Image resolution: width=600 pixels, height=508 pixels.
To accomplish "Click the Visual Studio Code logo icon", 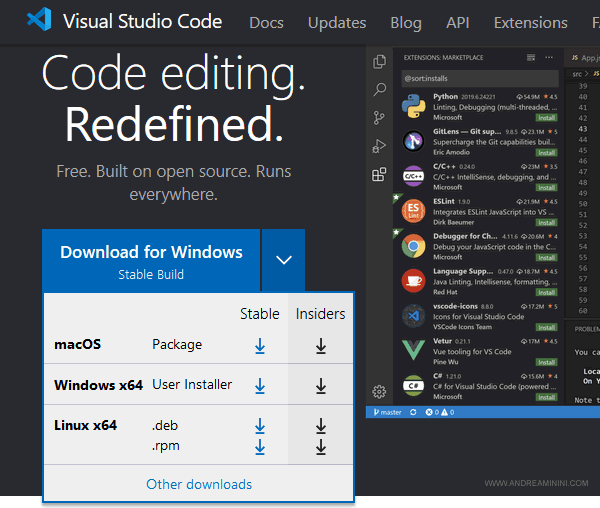I will tap(39, 19).
